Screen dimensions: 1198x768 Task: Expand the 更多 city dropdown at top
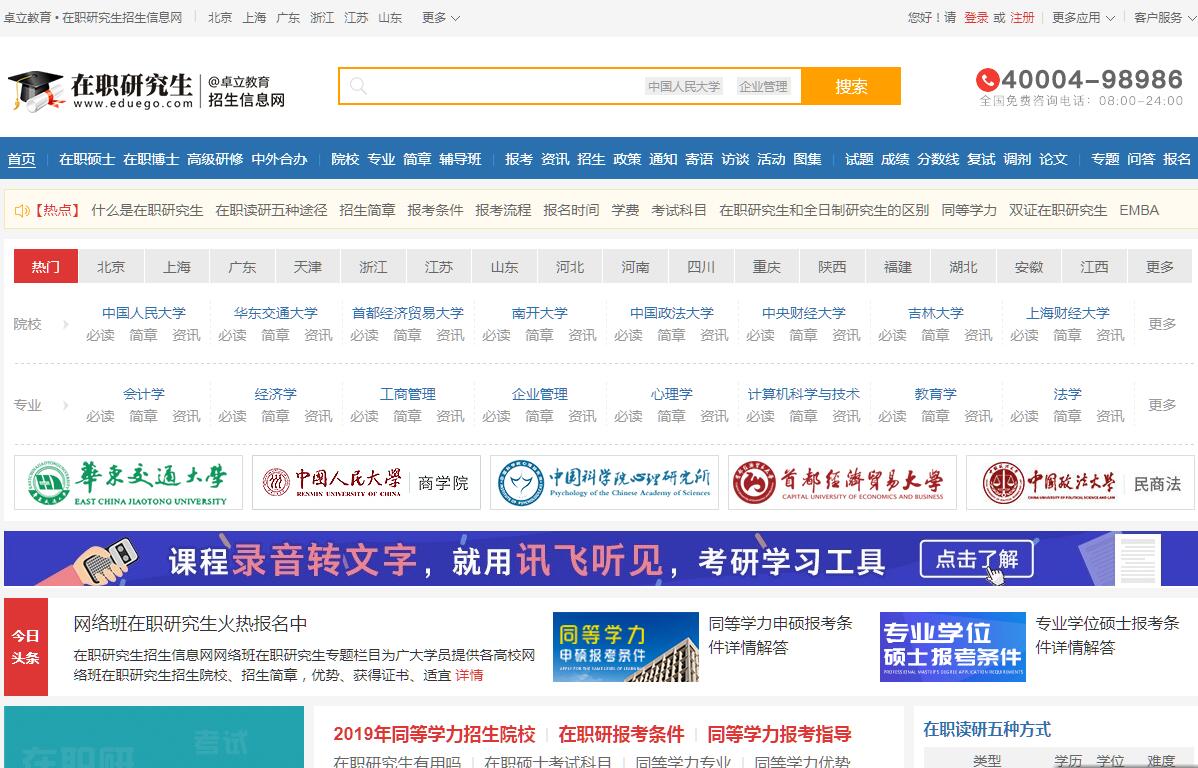(440, 18)
